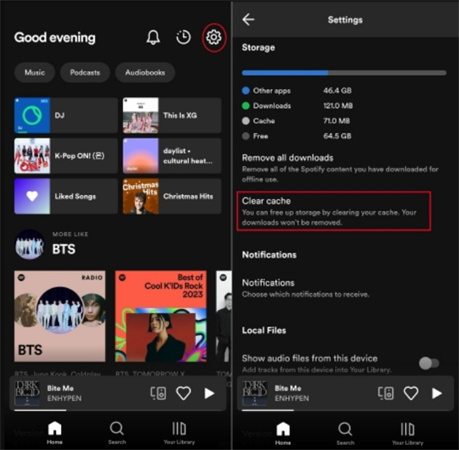The height and width of the screenshot is (450, 459).
Task: Tap the 46.4 GB storage value
Action: pyautogui.click(x=337, y=90)
